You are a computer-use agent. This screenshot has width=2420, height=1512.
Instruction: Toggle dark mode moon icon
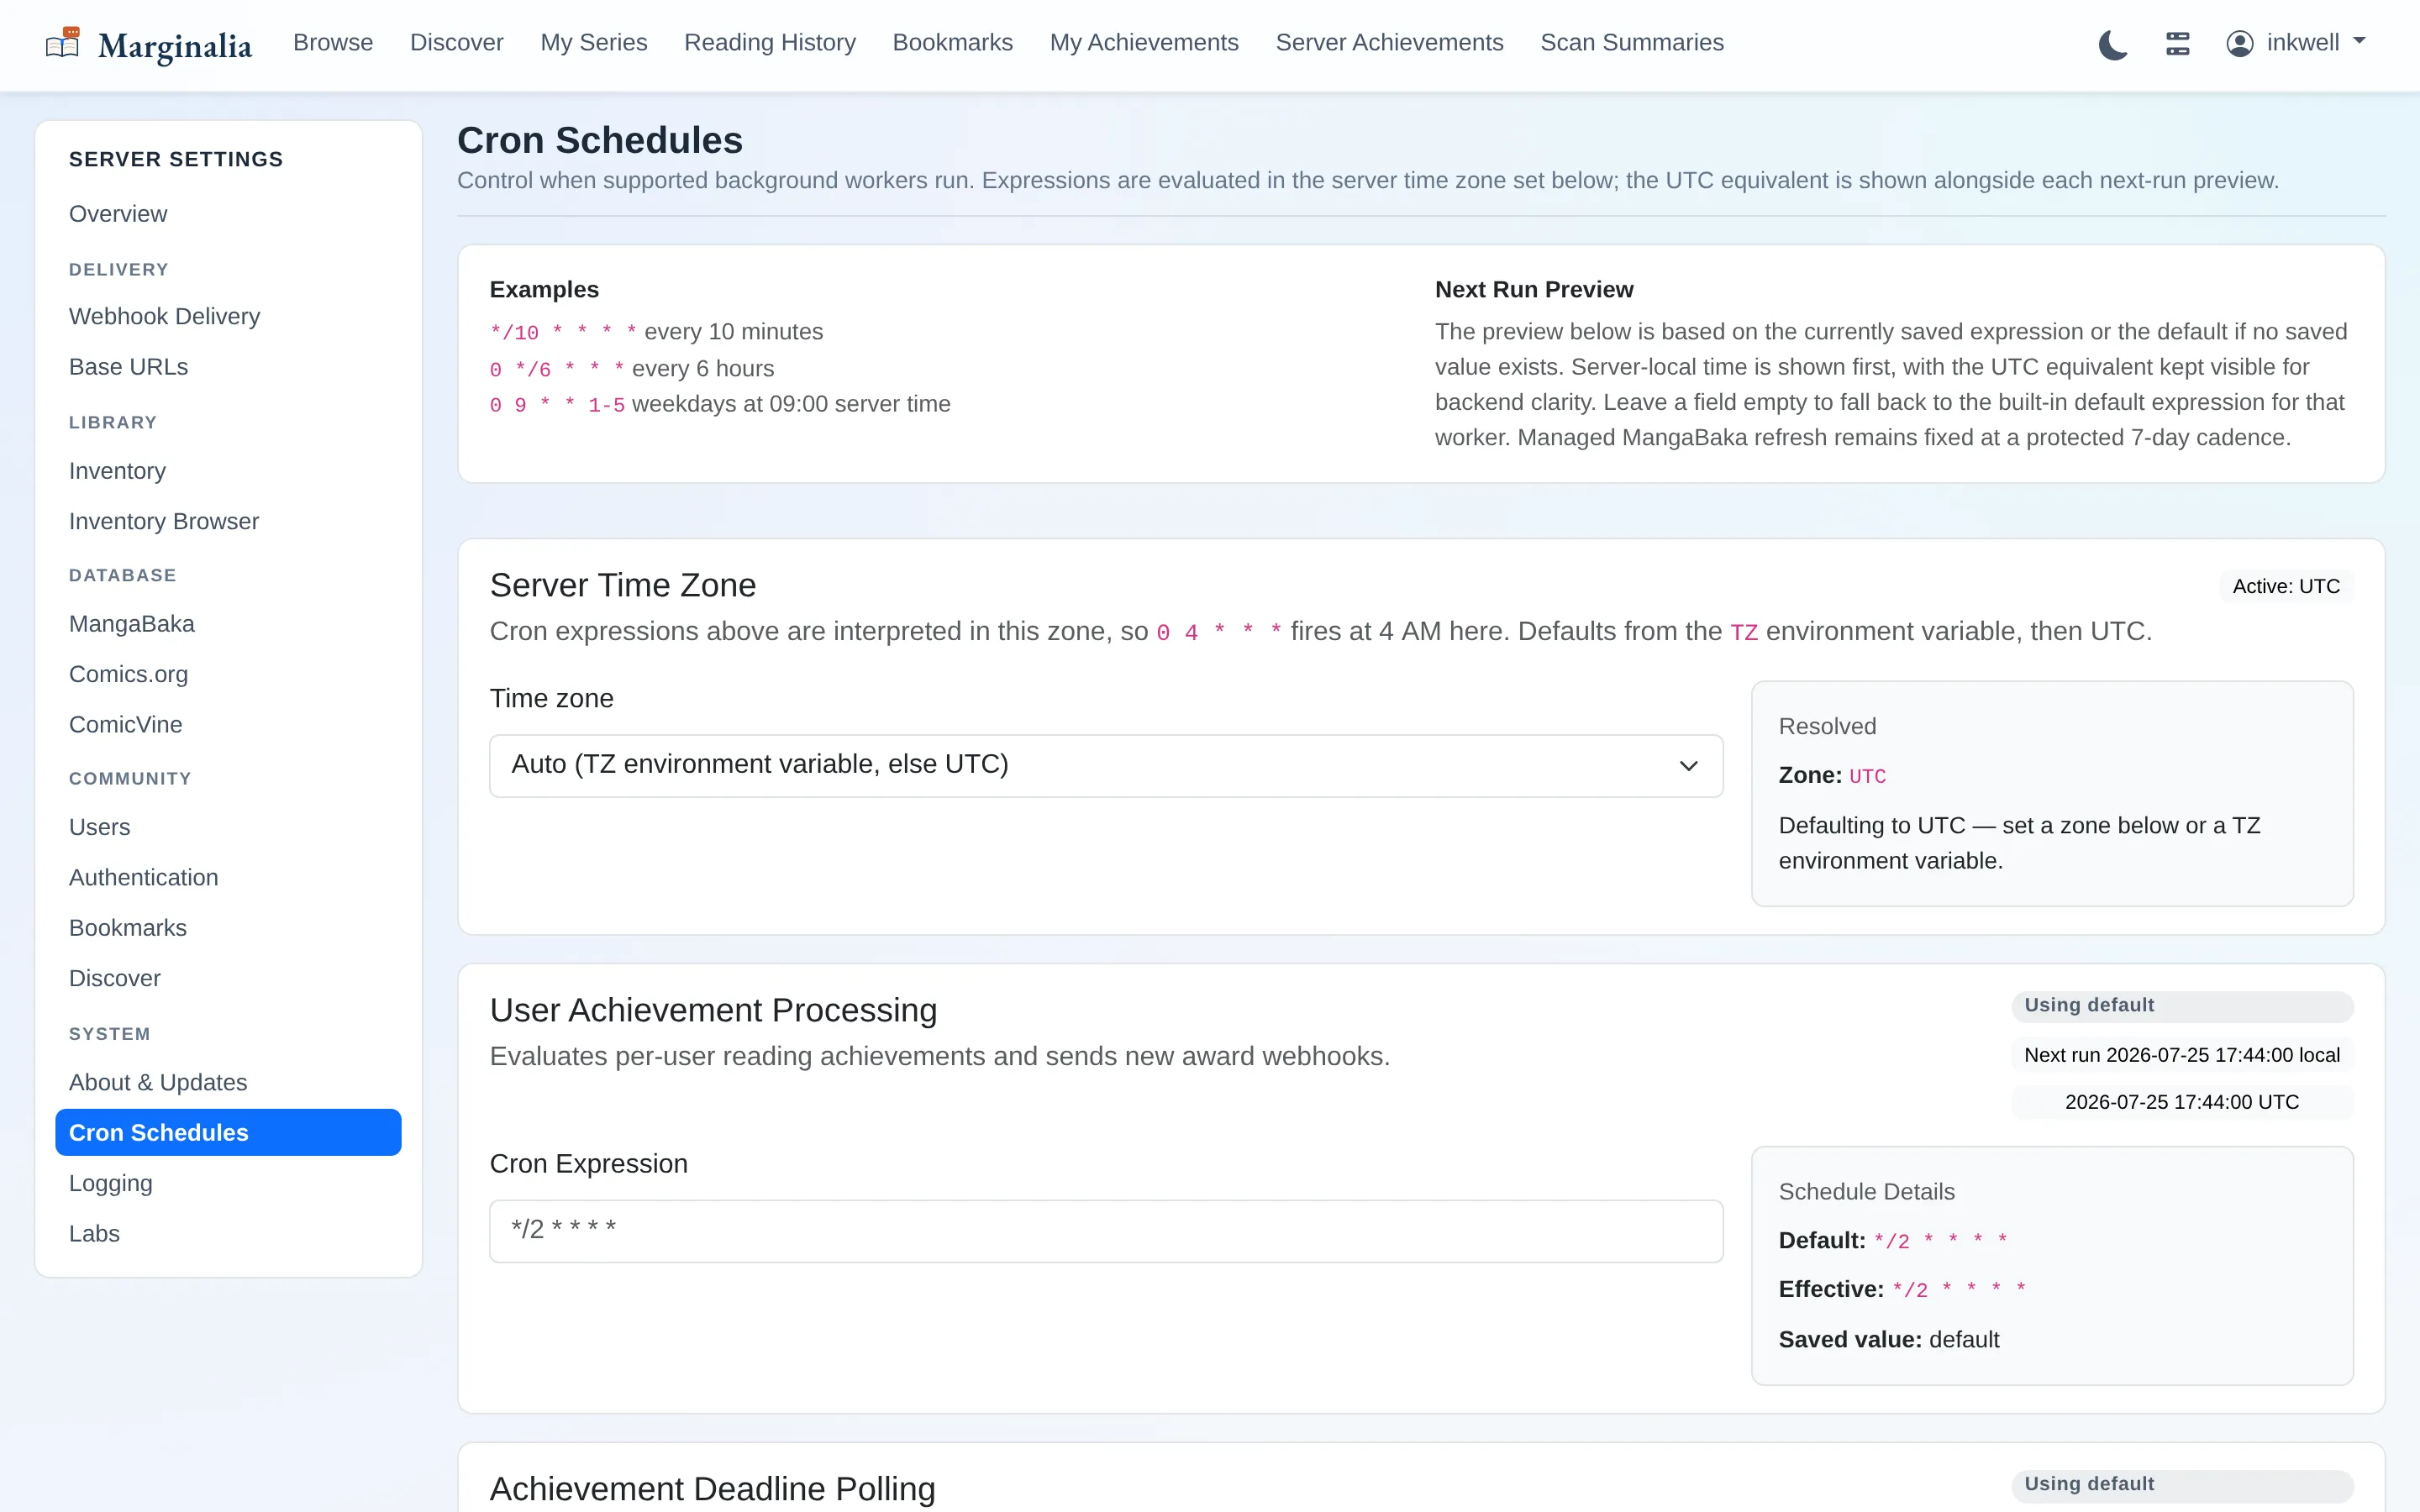(x=2112, y=44)
